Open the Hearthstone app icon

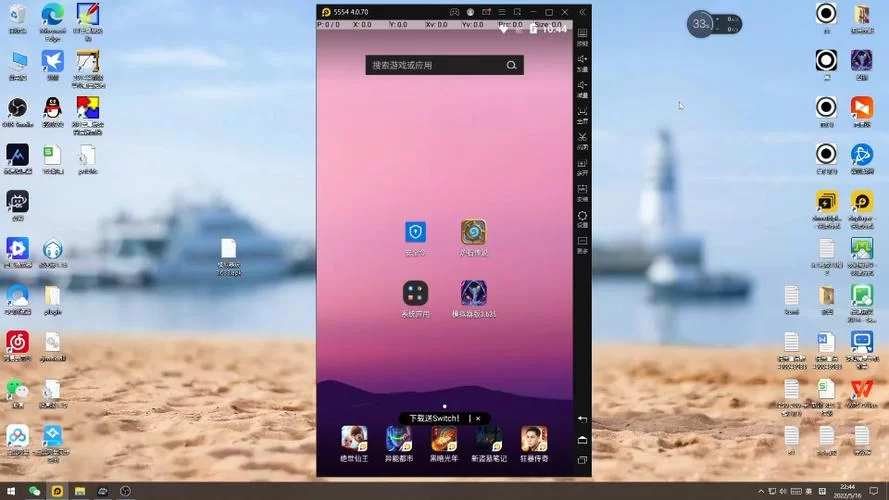[473, 233]
